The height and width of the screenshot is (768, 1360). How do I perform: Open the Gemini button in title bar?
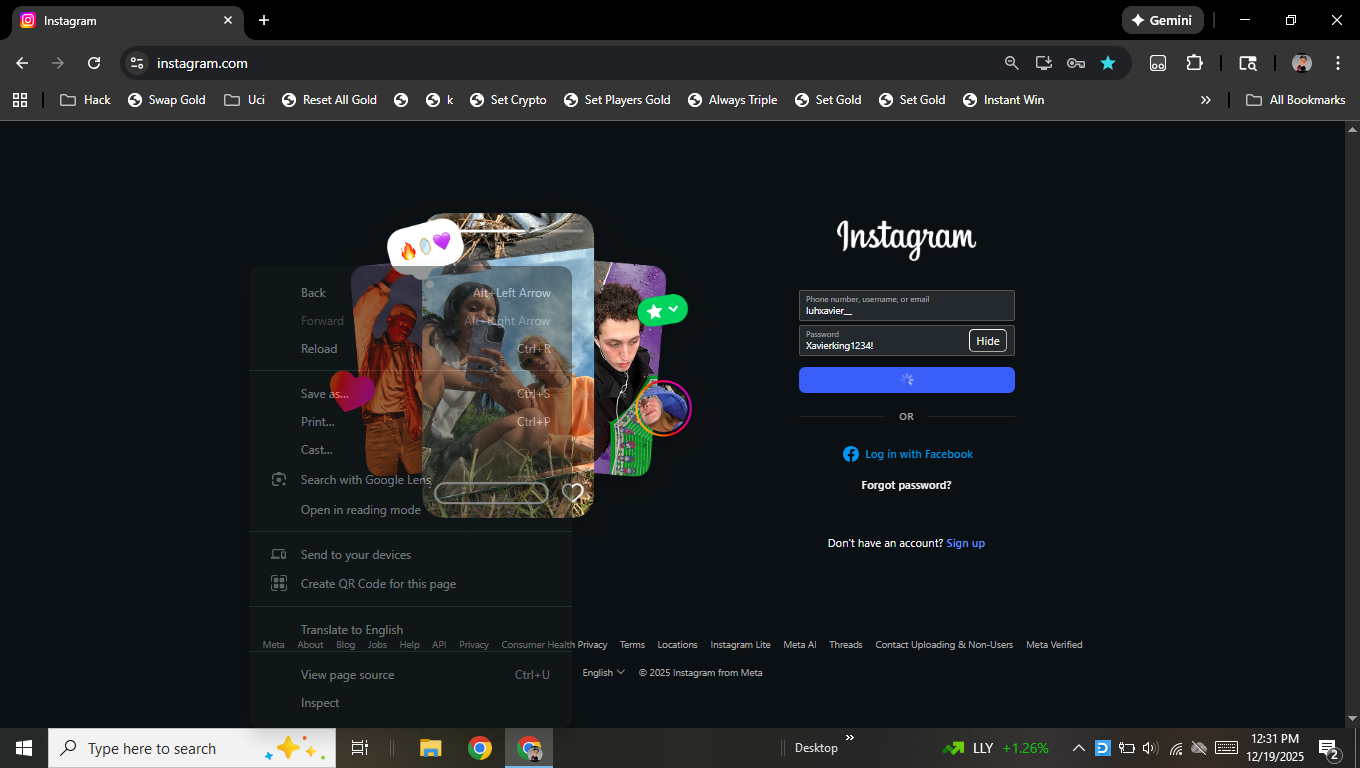coord(1162,20)
